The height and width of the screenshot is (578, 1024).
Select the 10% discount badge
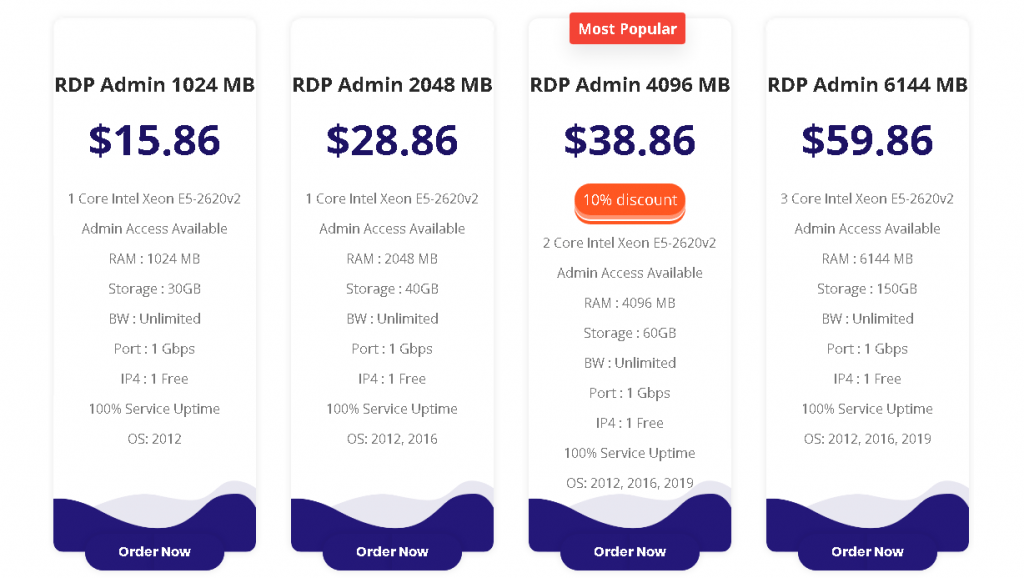click(x=629, y=202)
